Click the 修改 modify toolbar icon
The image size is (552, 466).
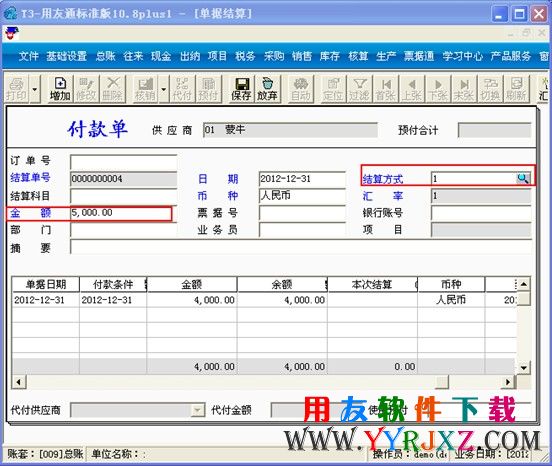(86, 89)
